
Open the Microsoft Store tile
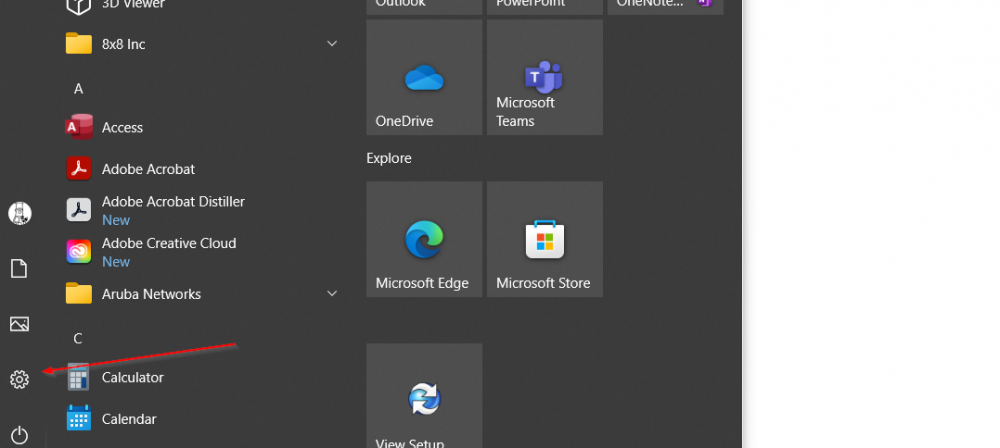(545, 239)
